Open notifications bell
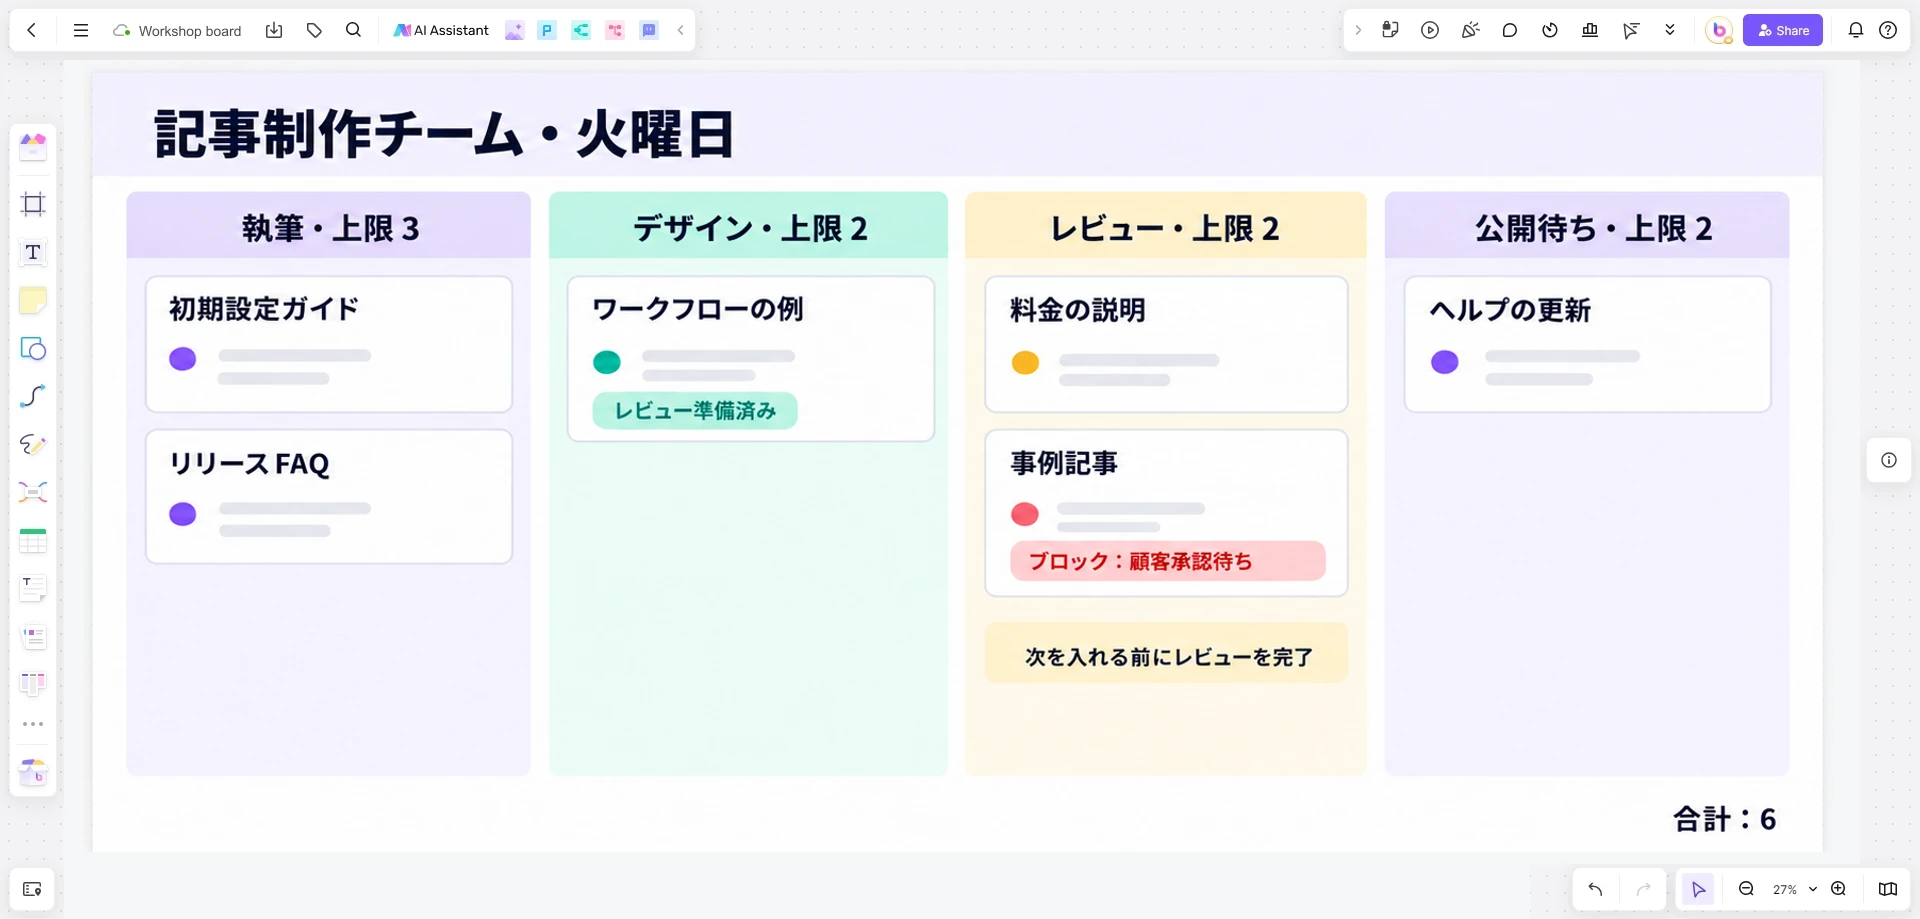The image size is (1920, 919). click(x=1856, y=30)
